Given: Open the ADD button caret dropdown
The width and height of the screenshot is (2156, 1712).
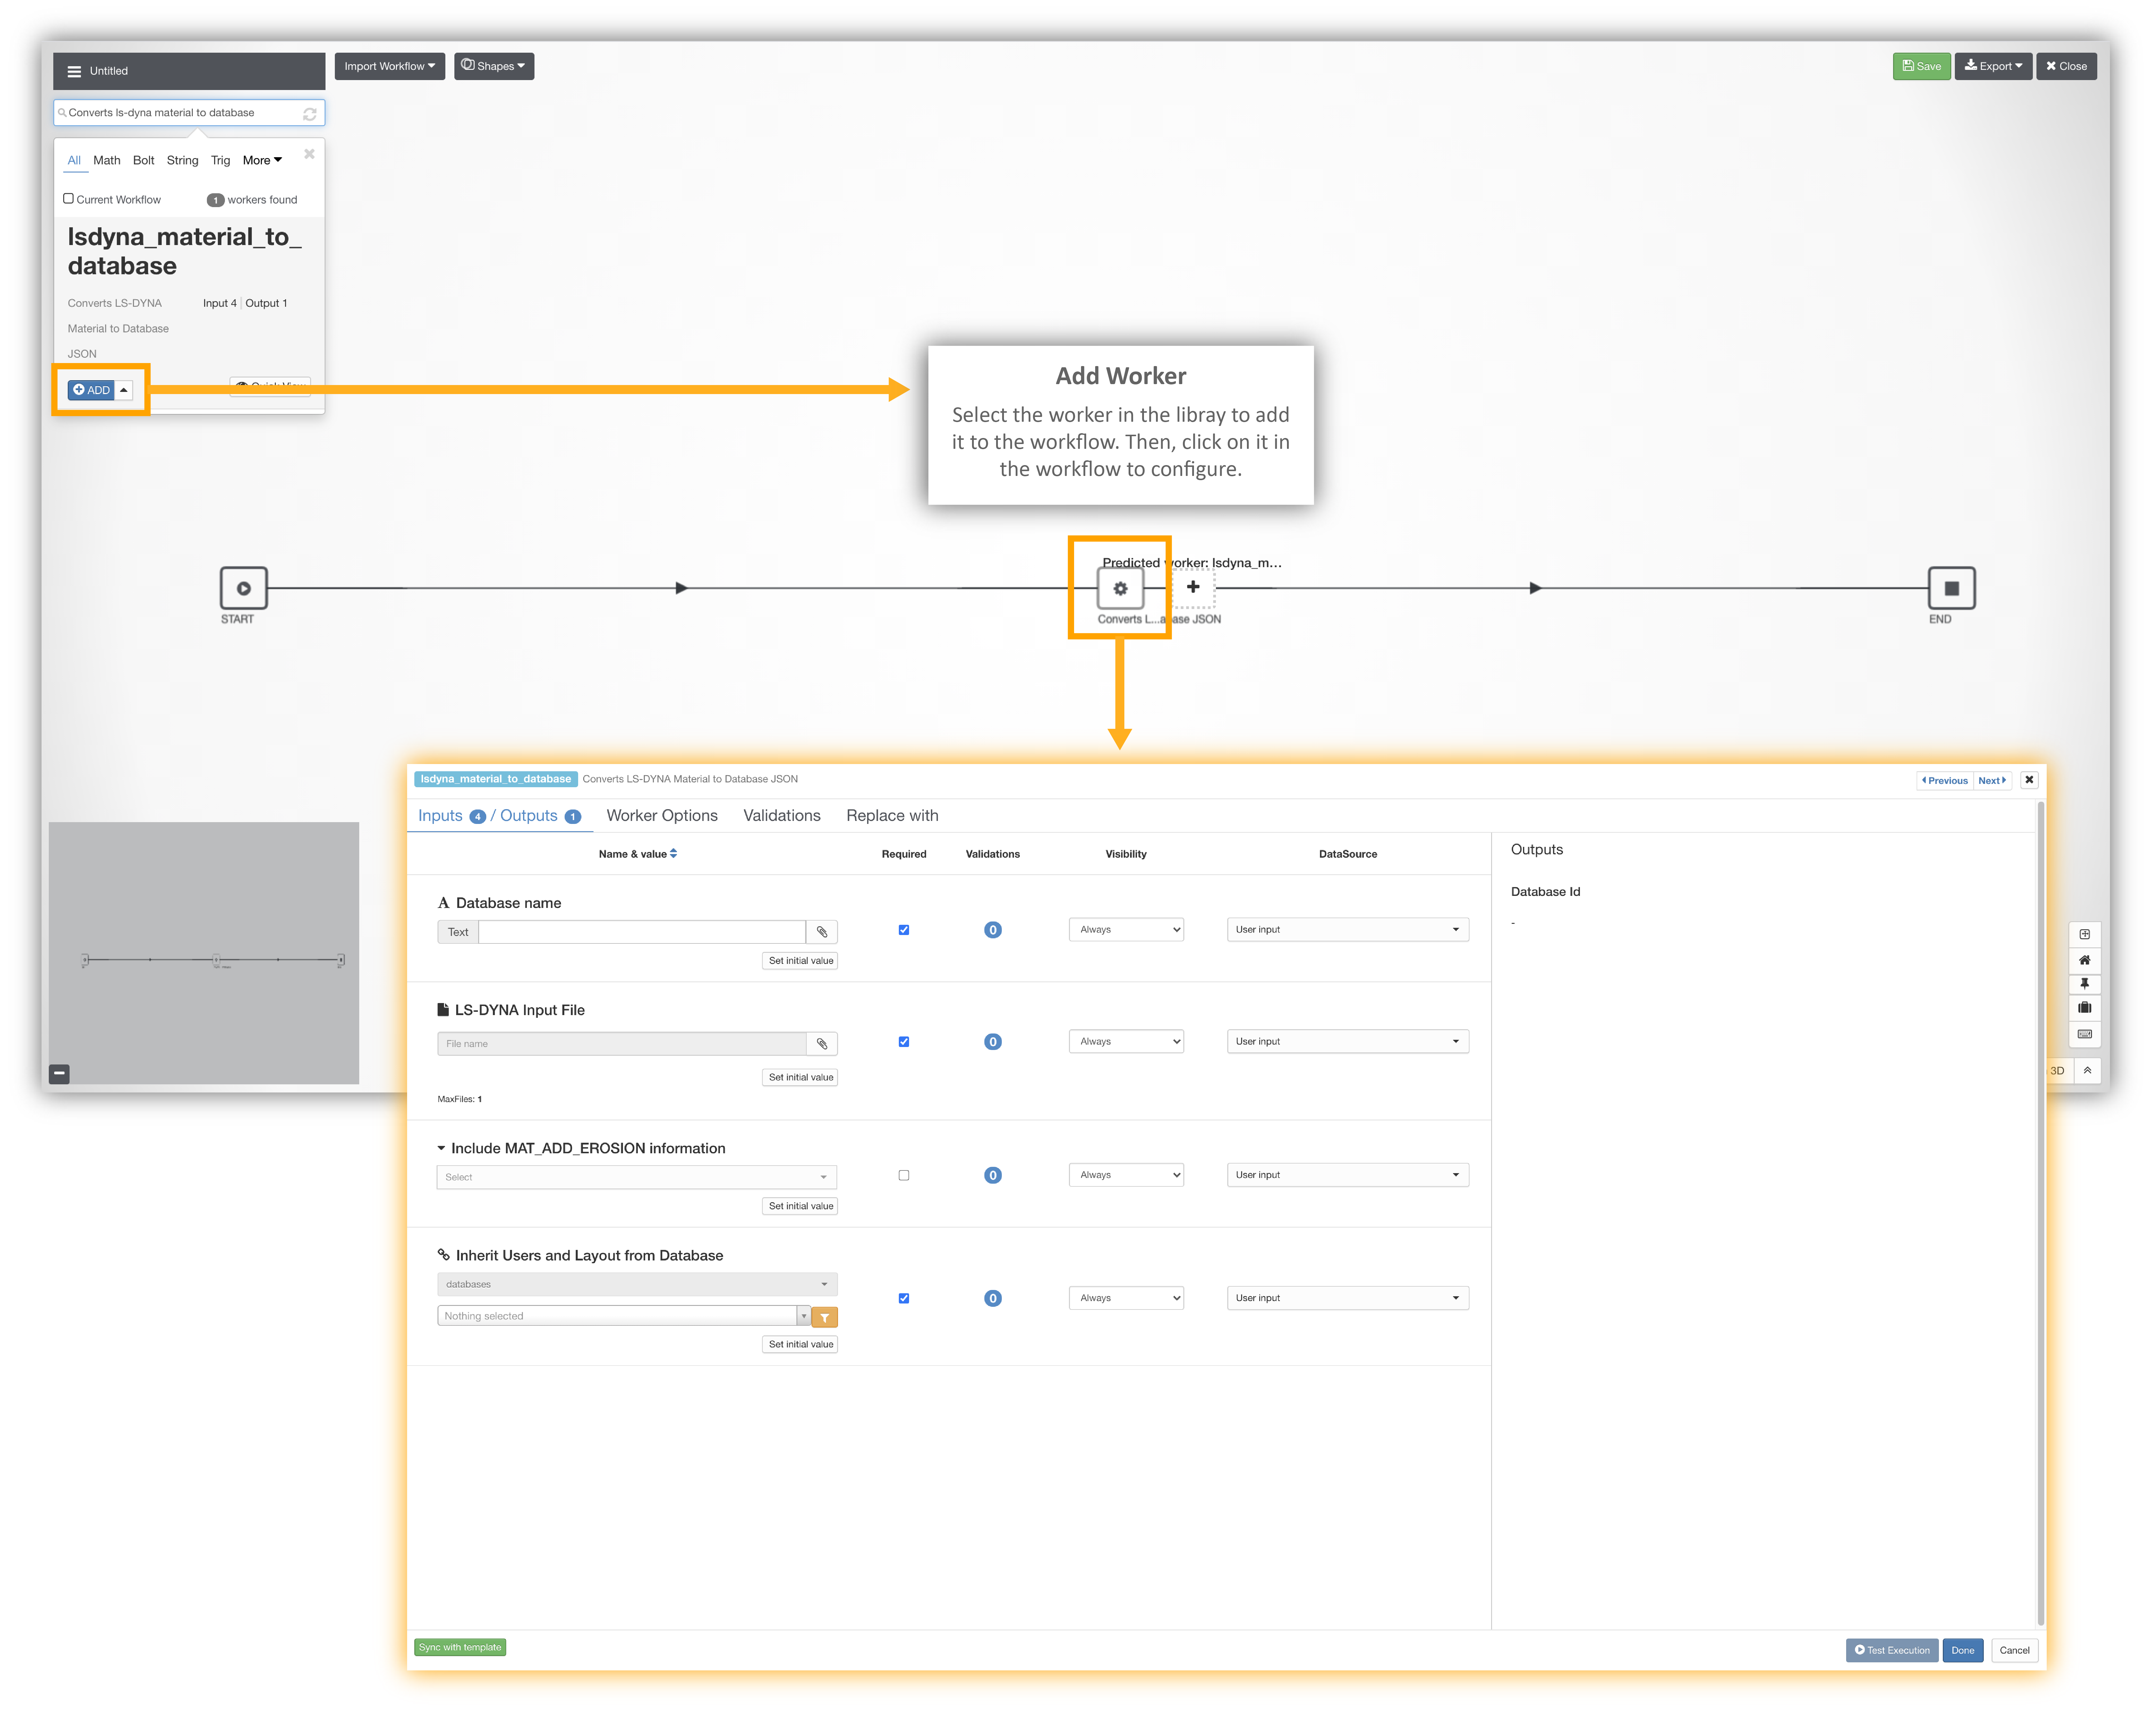Looking at the screenshot, I should tap(124, 390).
